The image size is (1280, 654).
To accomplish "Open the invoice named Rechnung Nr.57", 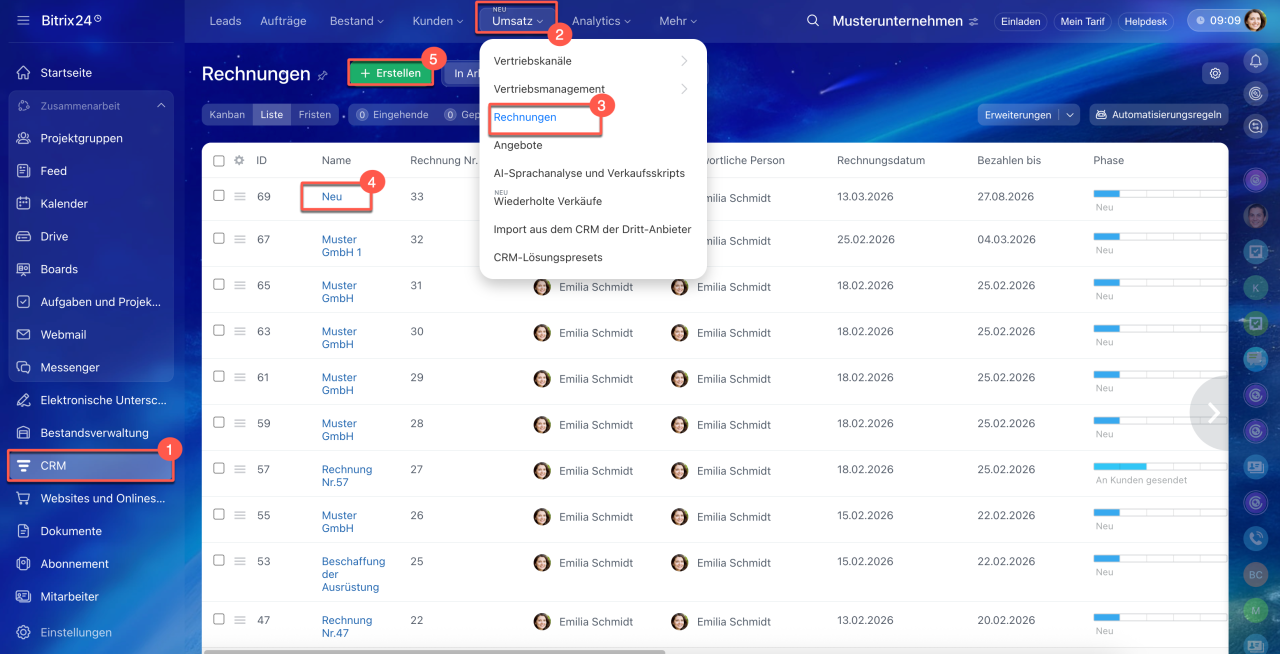I will coord(346,476).
